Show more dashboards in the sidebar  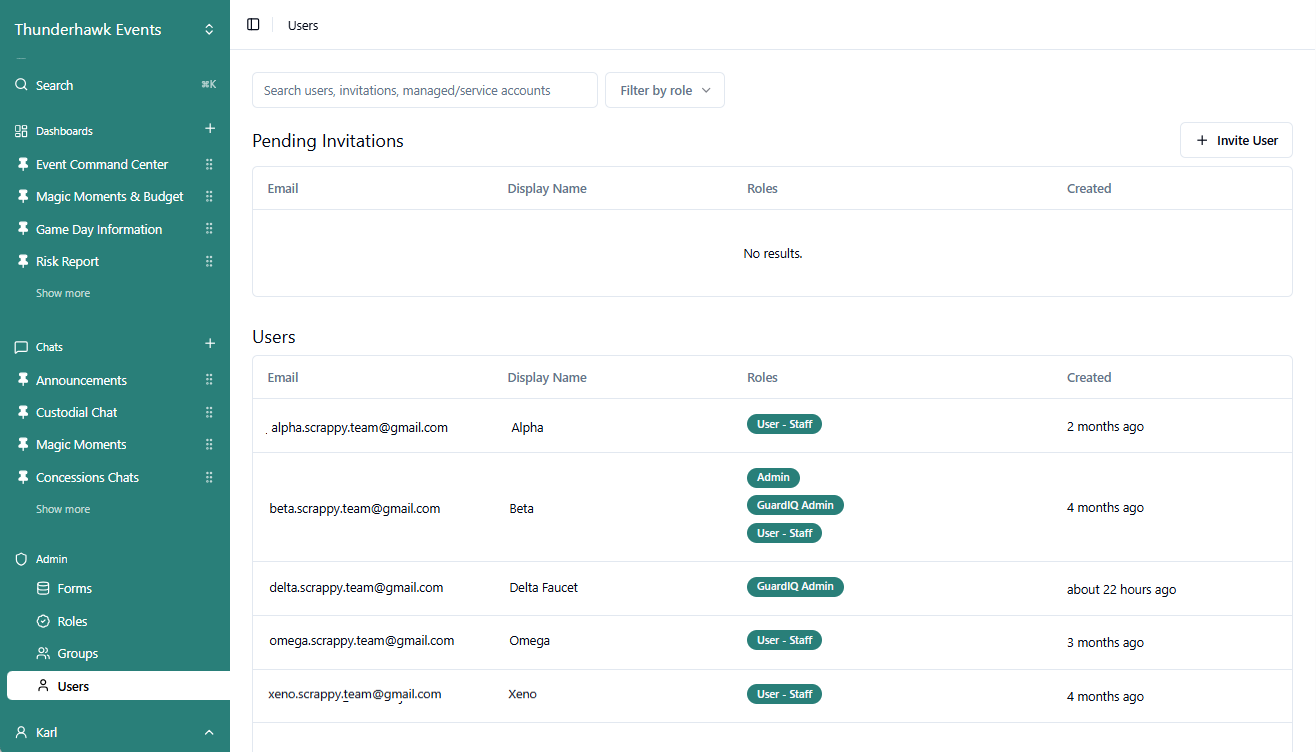pyautogui.click(x=63, y=294)
